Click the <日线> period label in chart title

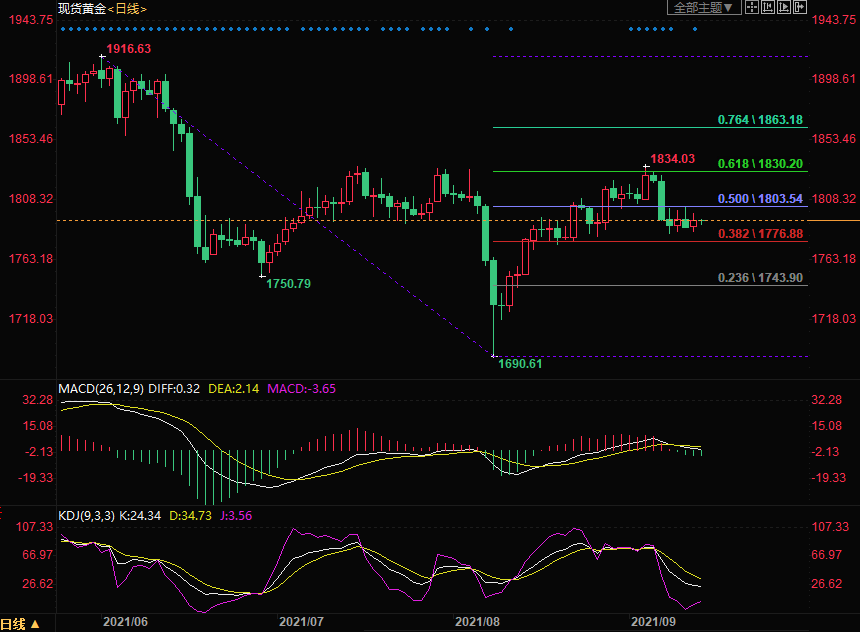click(x=126, y=8)
